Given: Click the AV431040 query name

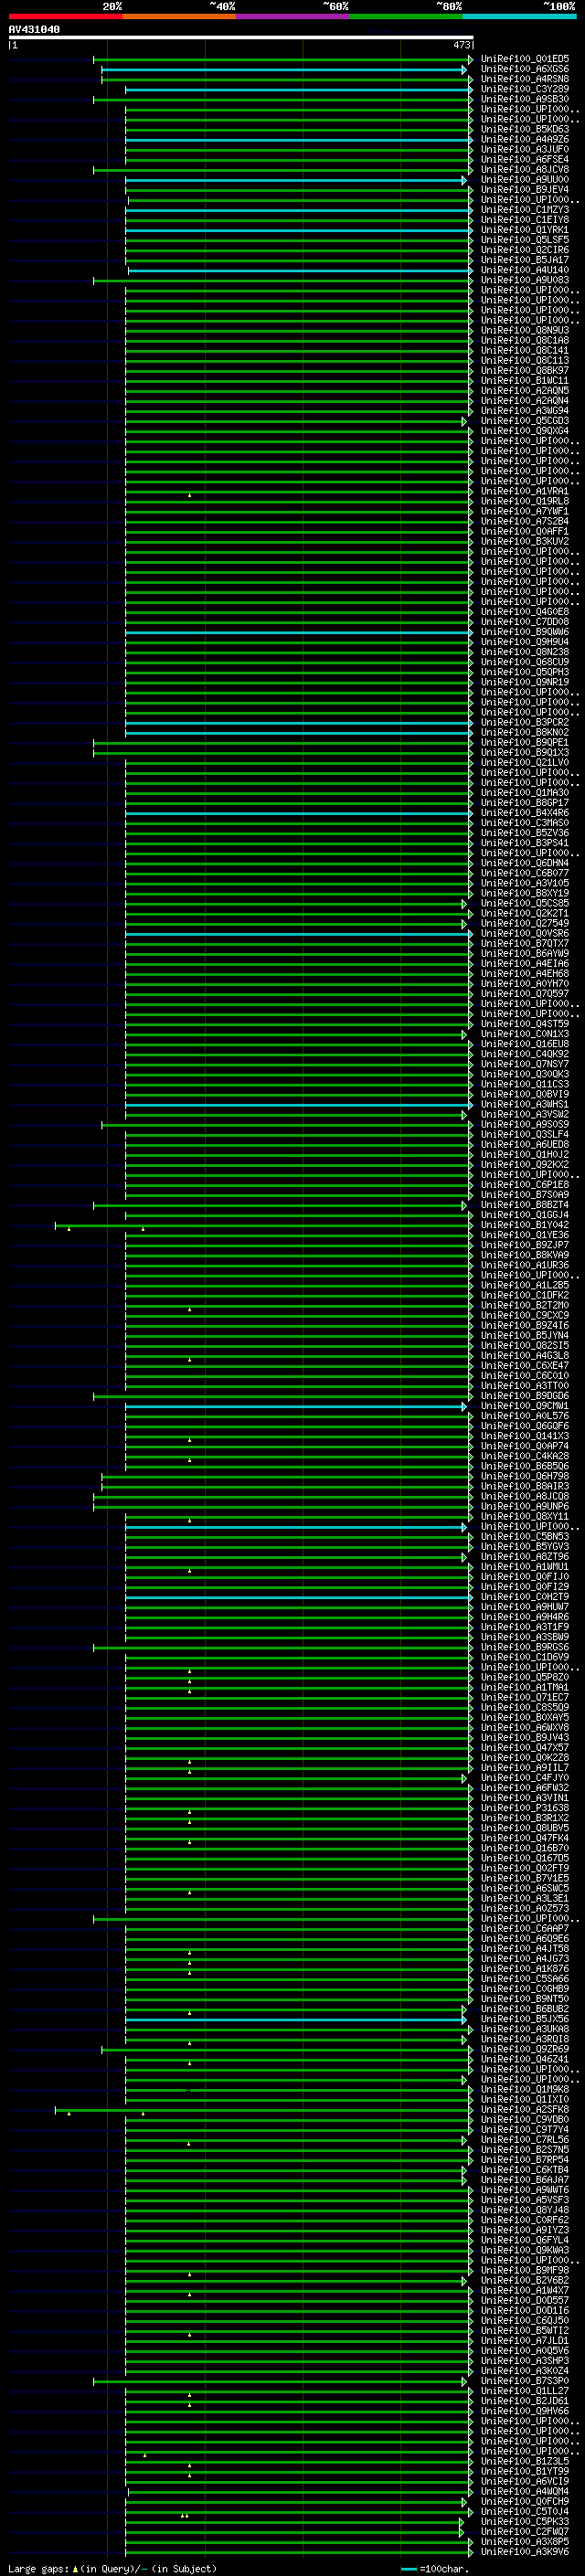Looking at the screenshot, I should coord(34,30).
